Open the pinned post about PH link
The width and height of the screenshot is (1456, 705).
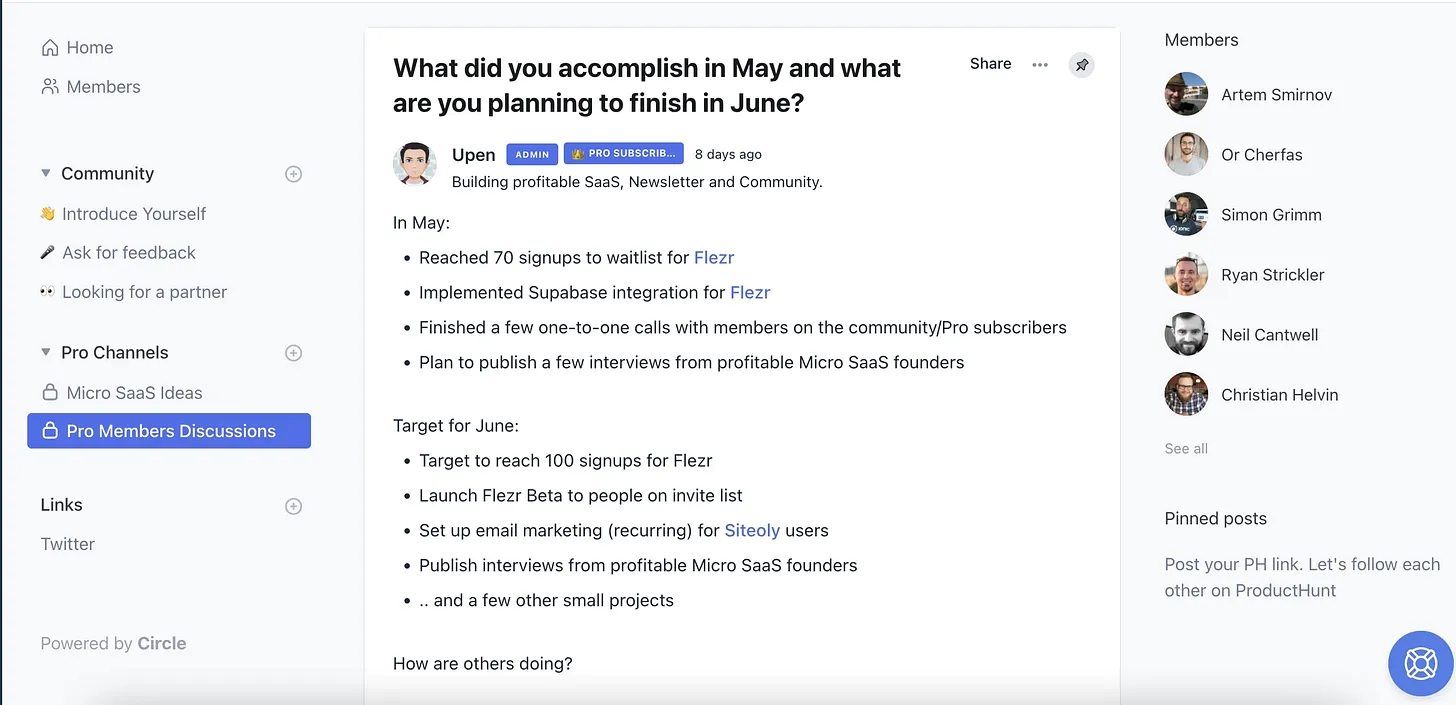(x=1302, y=577)
